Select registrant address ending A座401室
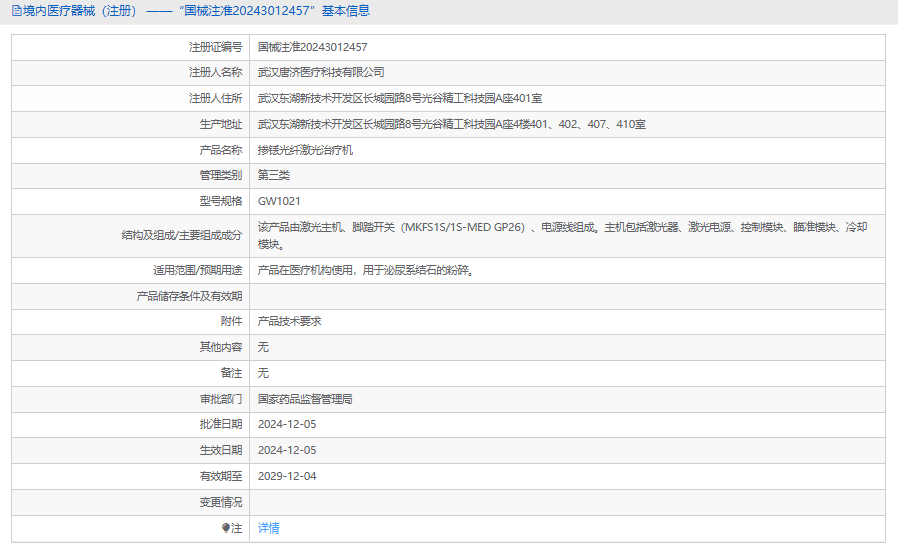Image resolution: width=898 pixels, height=550 pixels. pos(400,99)
